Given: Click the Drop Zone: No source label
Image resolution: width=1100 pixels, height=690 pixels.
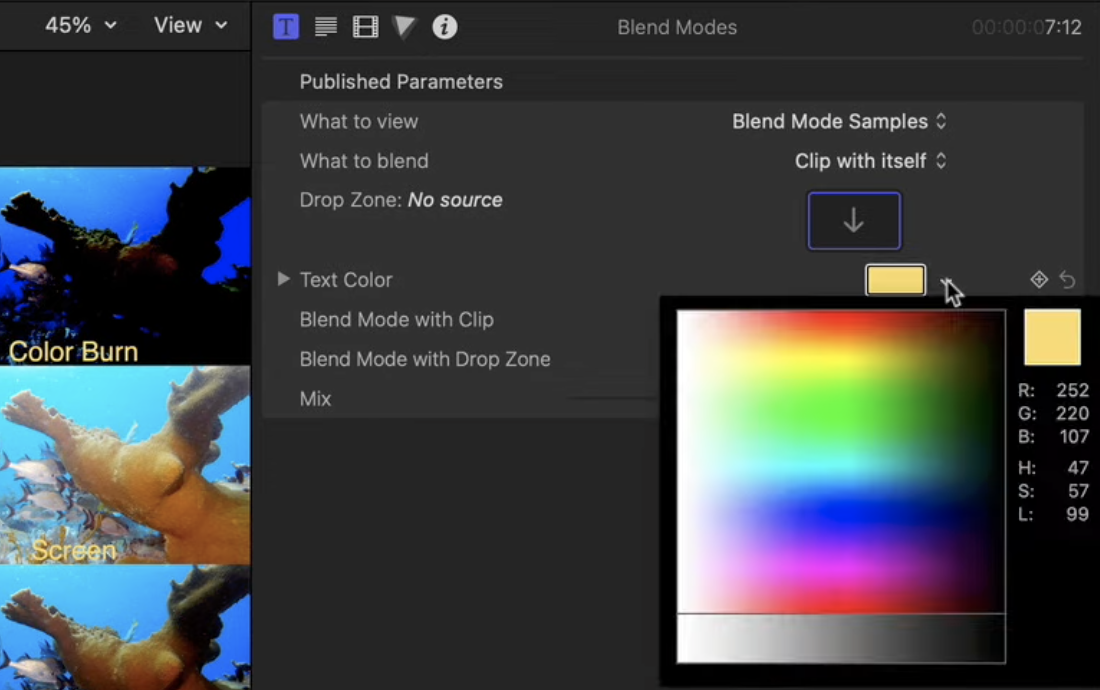Looking at the screenshot, I should click(x=401, y=201).
